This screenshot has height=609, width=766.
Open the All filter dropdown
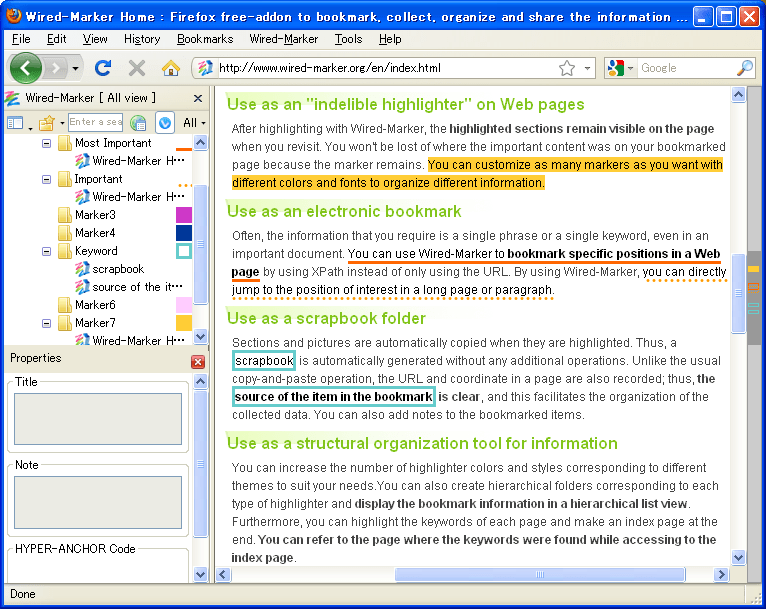[194, 123]
